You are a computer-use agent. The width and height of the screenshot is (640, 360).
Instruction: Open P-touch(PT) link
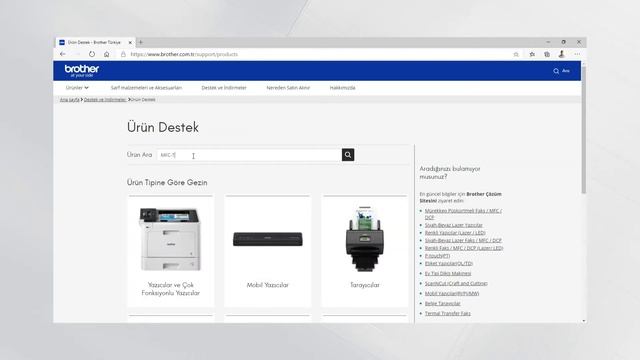[x=437, y=256]
